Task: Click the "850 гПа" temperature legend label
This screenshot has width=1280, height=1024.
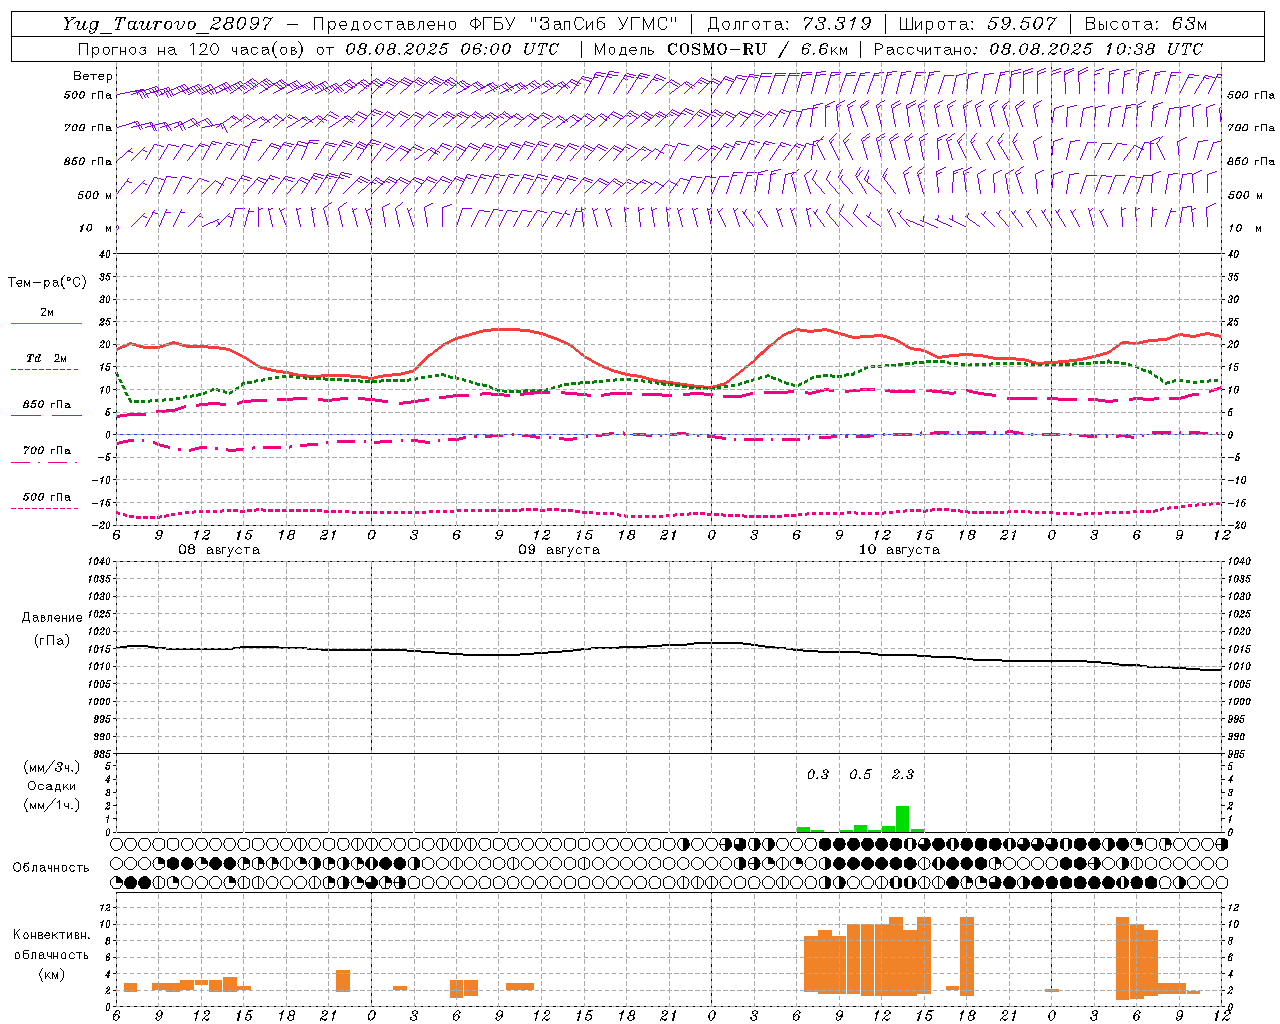Action: [47, 405]
